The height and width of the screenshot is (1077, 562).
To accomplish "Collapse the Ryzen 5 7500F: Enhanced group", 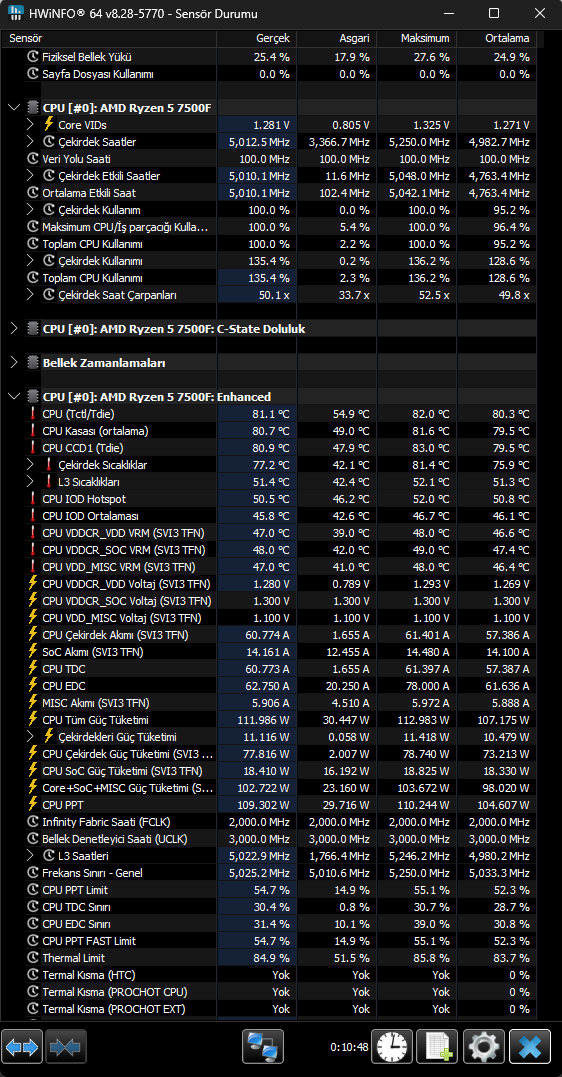I will (x=14, y=397).
